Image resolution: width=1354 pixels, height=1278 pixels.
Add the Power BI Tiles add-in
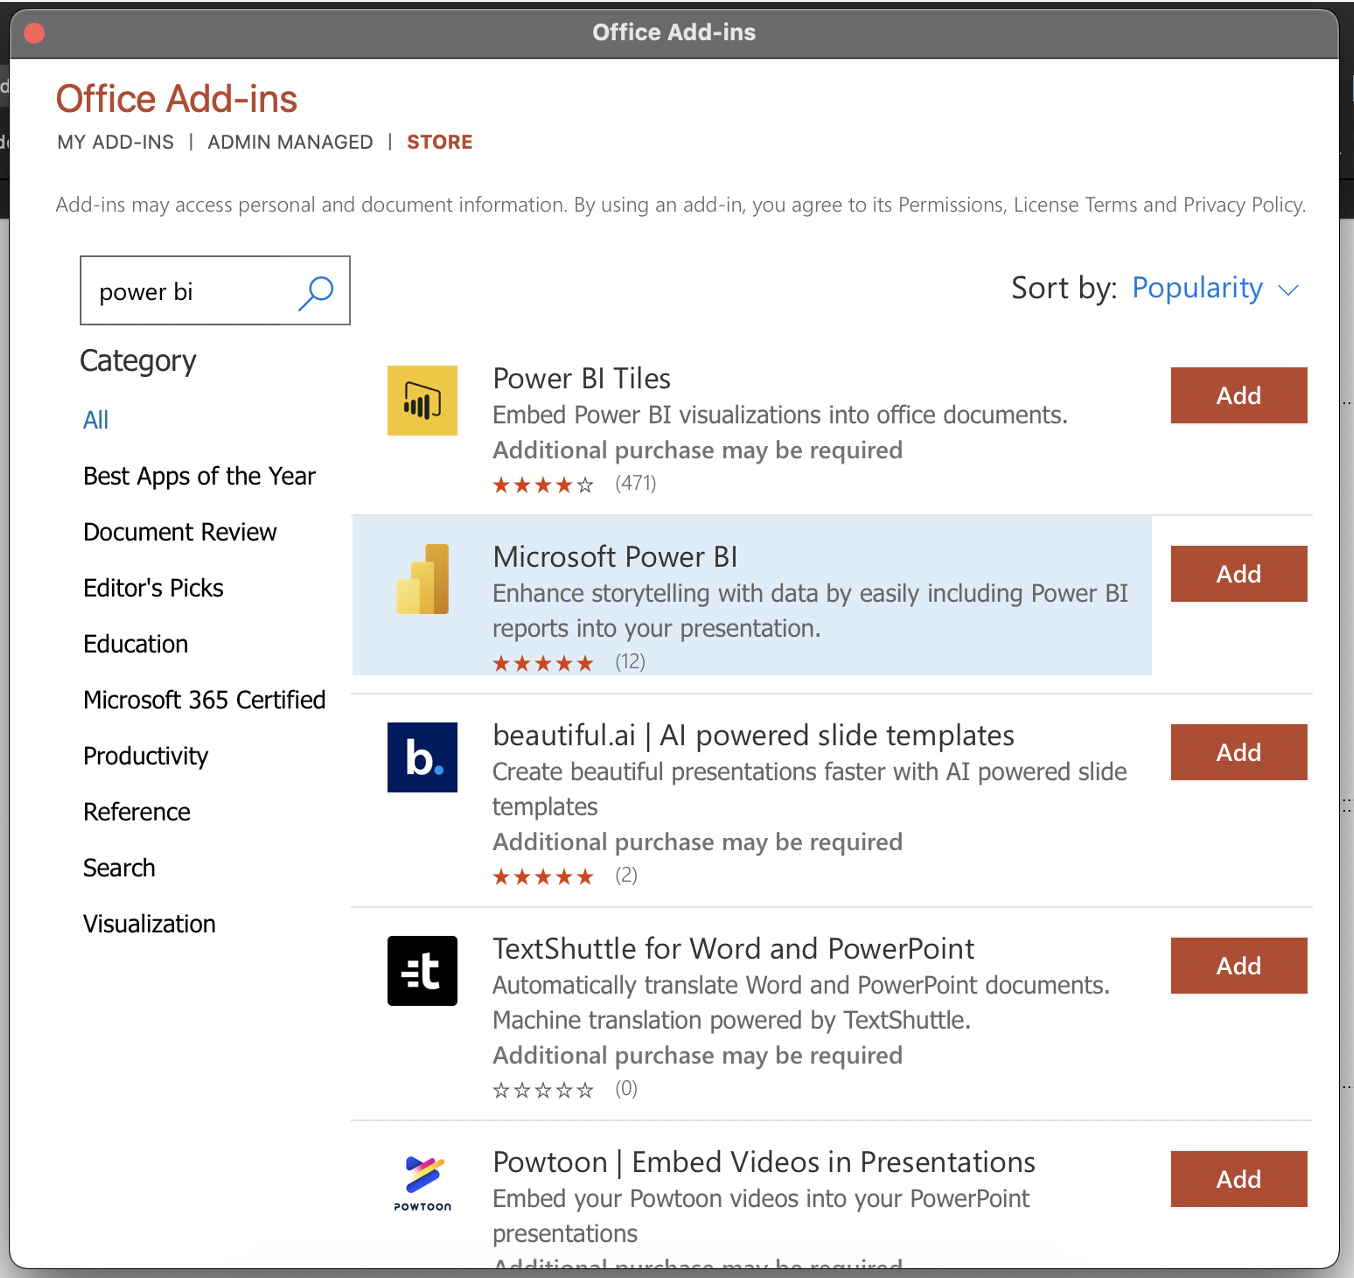pyautogui.click(x=1239, y=395)
